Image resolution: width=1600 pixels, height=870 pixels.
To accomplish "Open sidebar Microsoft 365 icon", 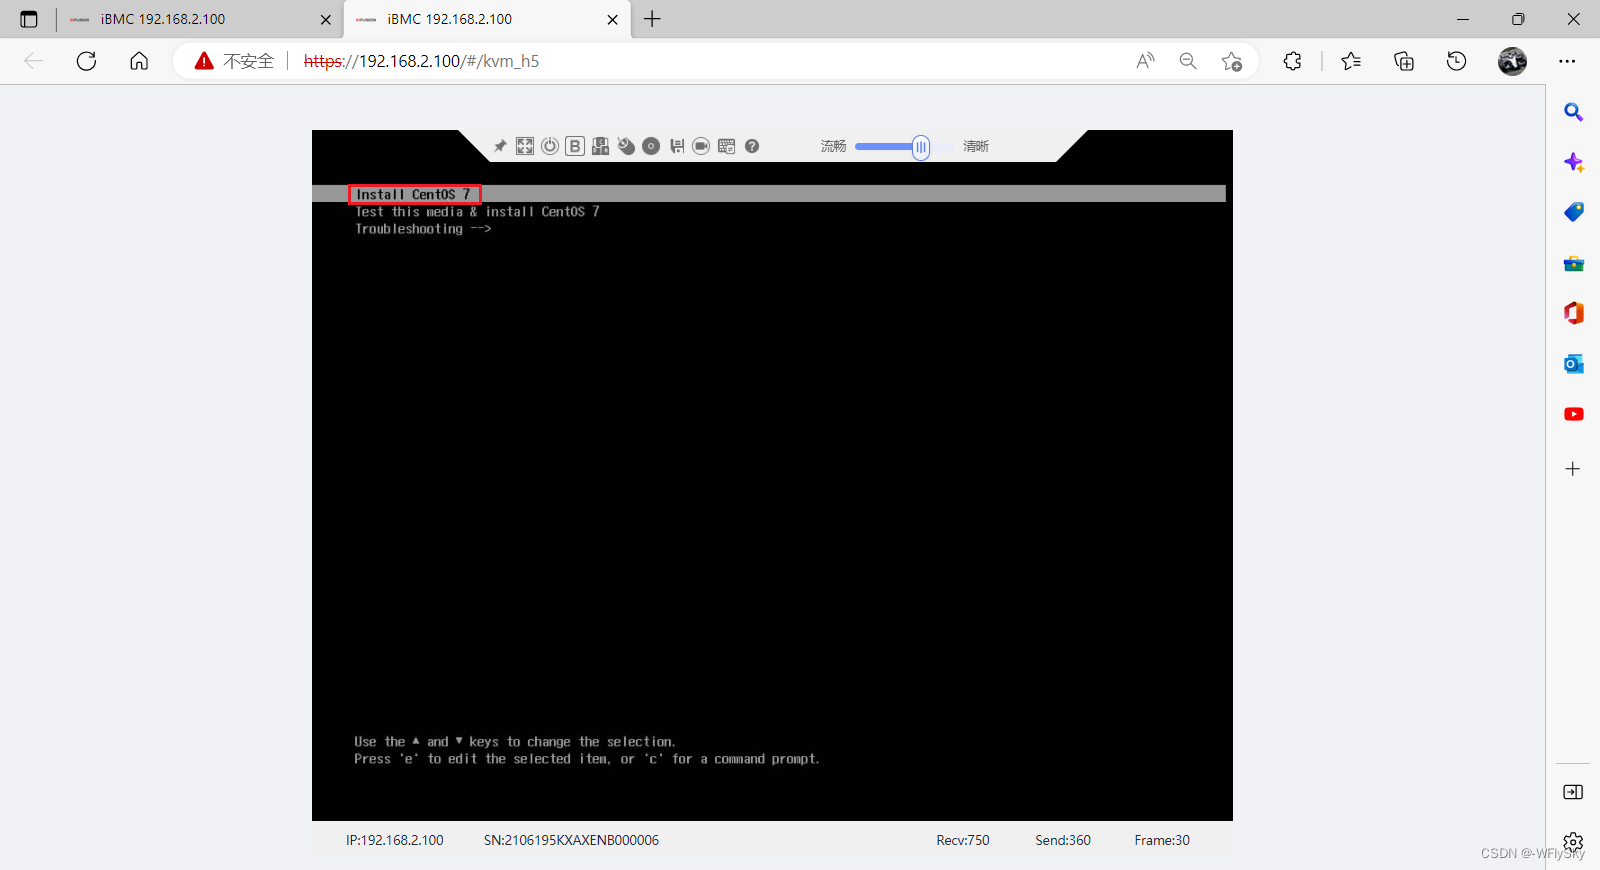I will [1573, 313].
